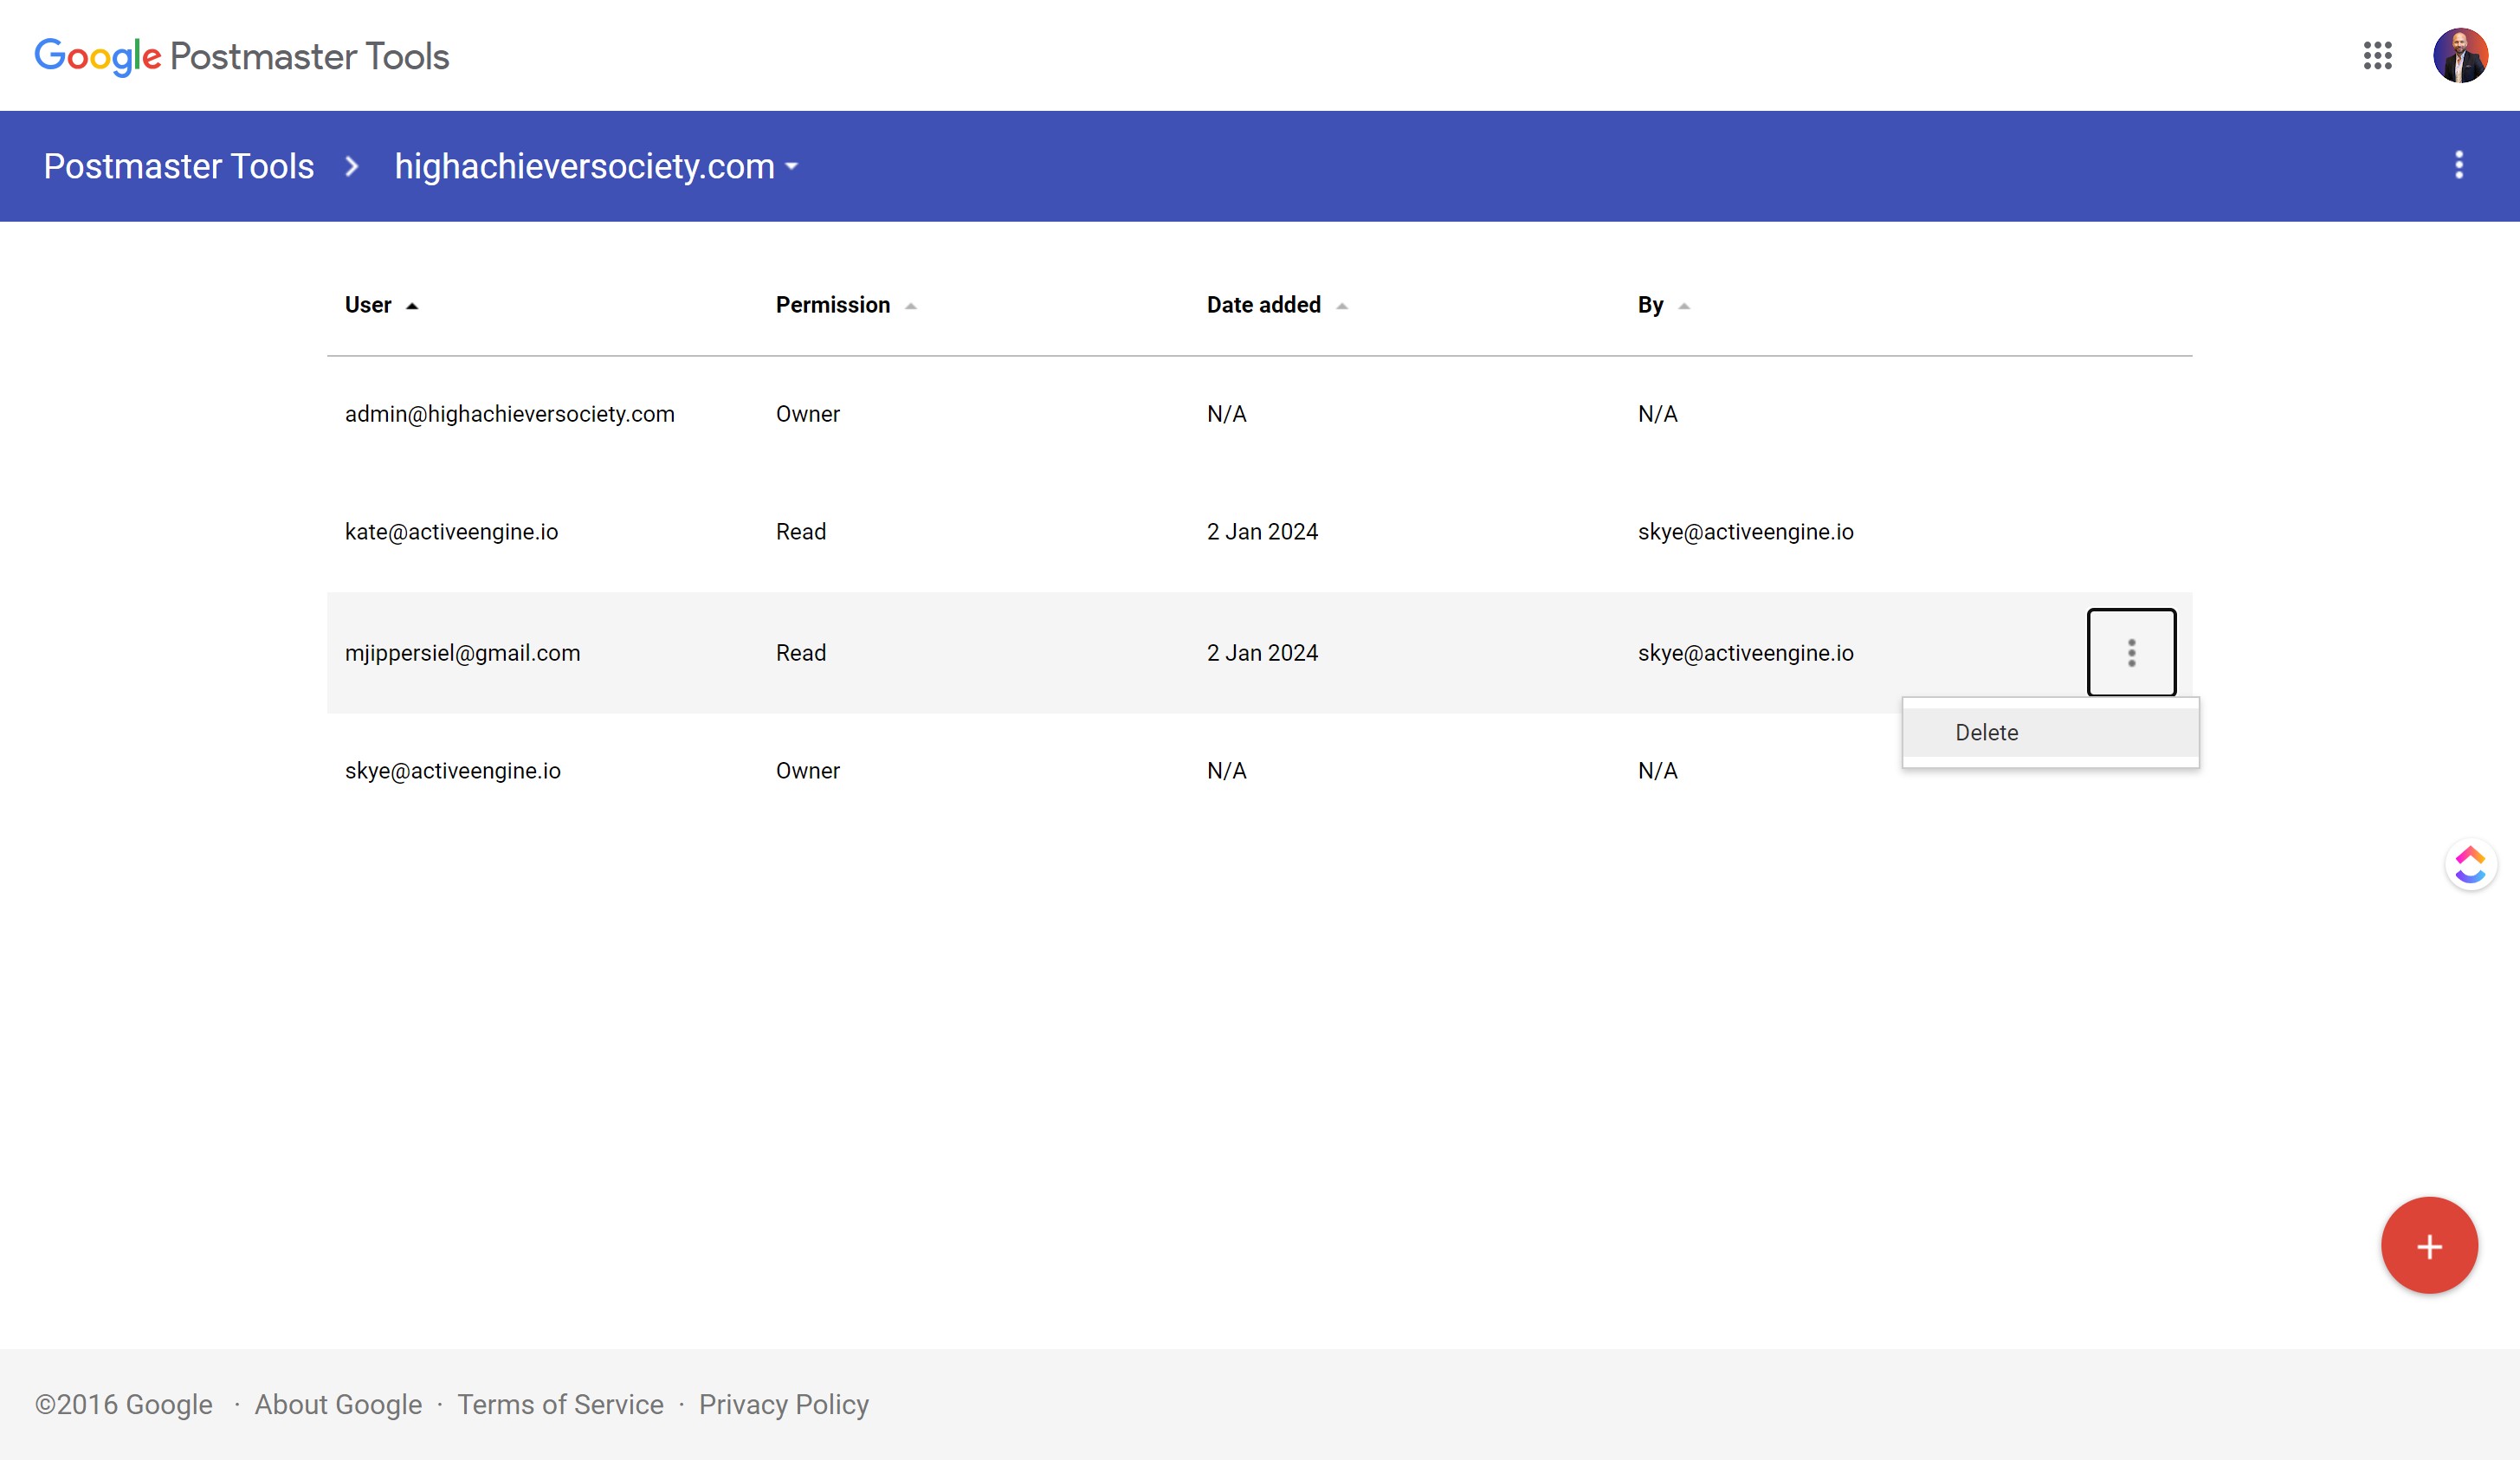2520x1460 pixels.
Task: Click the Google Postmaster Tools logo
Action: [240, 56]
